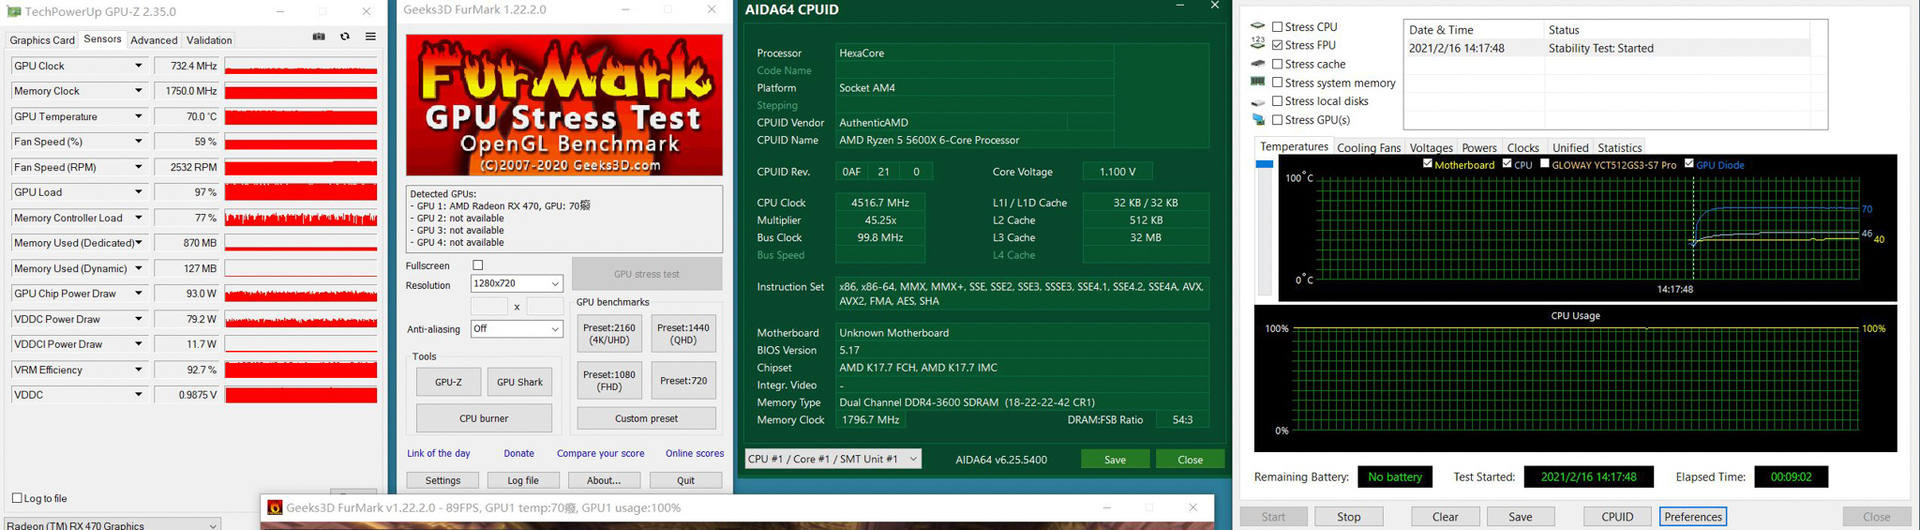This screenshot has height=530, width=1920.
Task: Click Compare your score link
Action: click(x=600, y=453)
